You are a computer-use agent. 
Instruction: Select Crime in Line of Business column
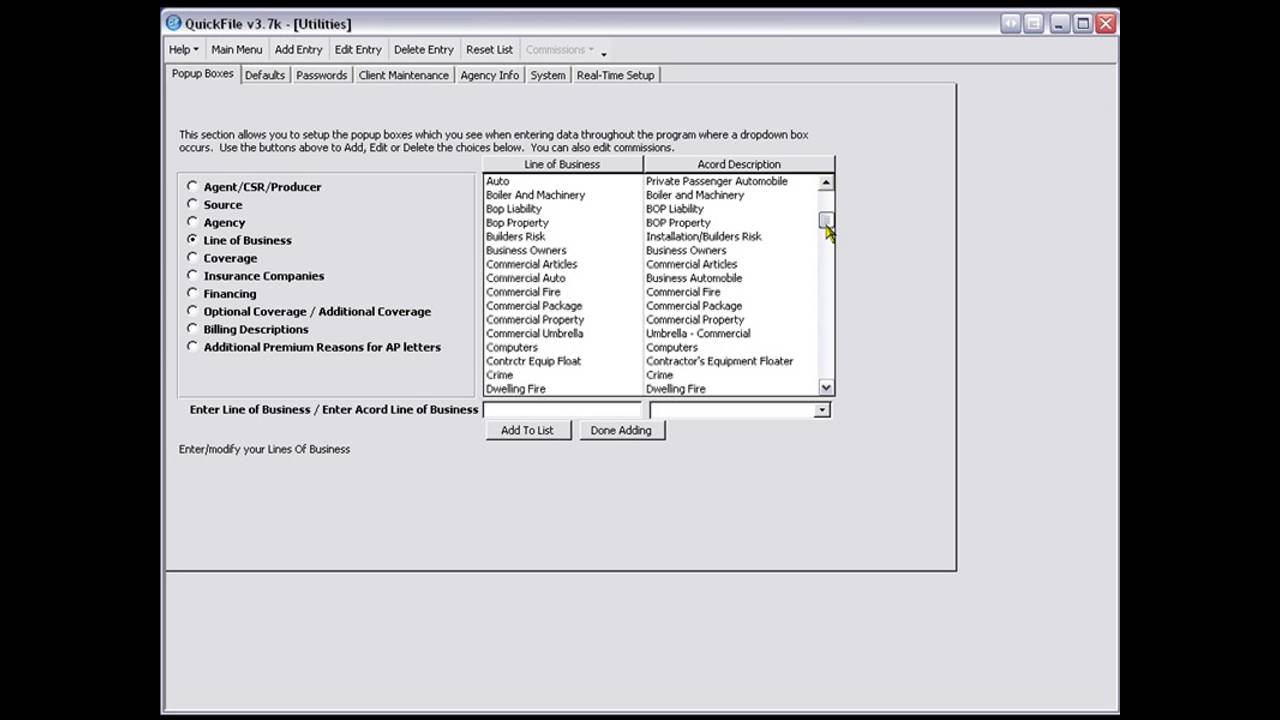(x=500, y=375)
